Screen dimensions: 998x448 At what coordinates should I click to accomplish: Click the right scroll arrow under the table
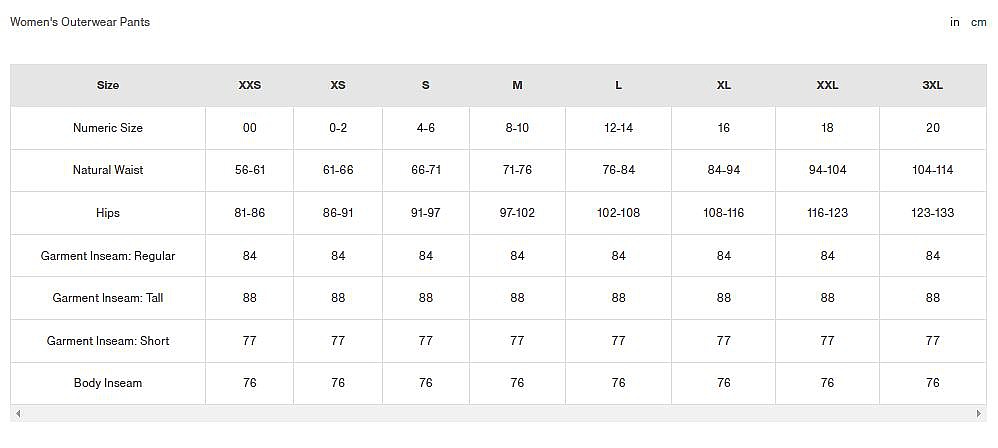pos(979,413)
